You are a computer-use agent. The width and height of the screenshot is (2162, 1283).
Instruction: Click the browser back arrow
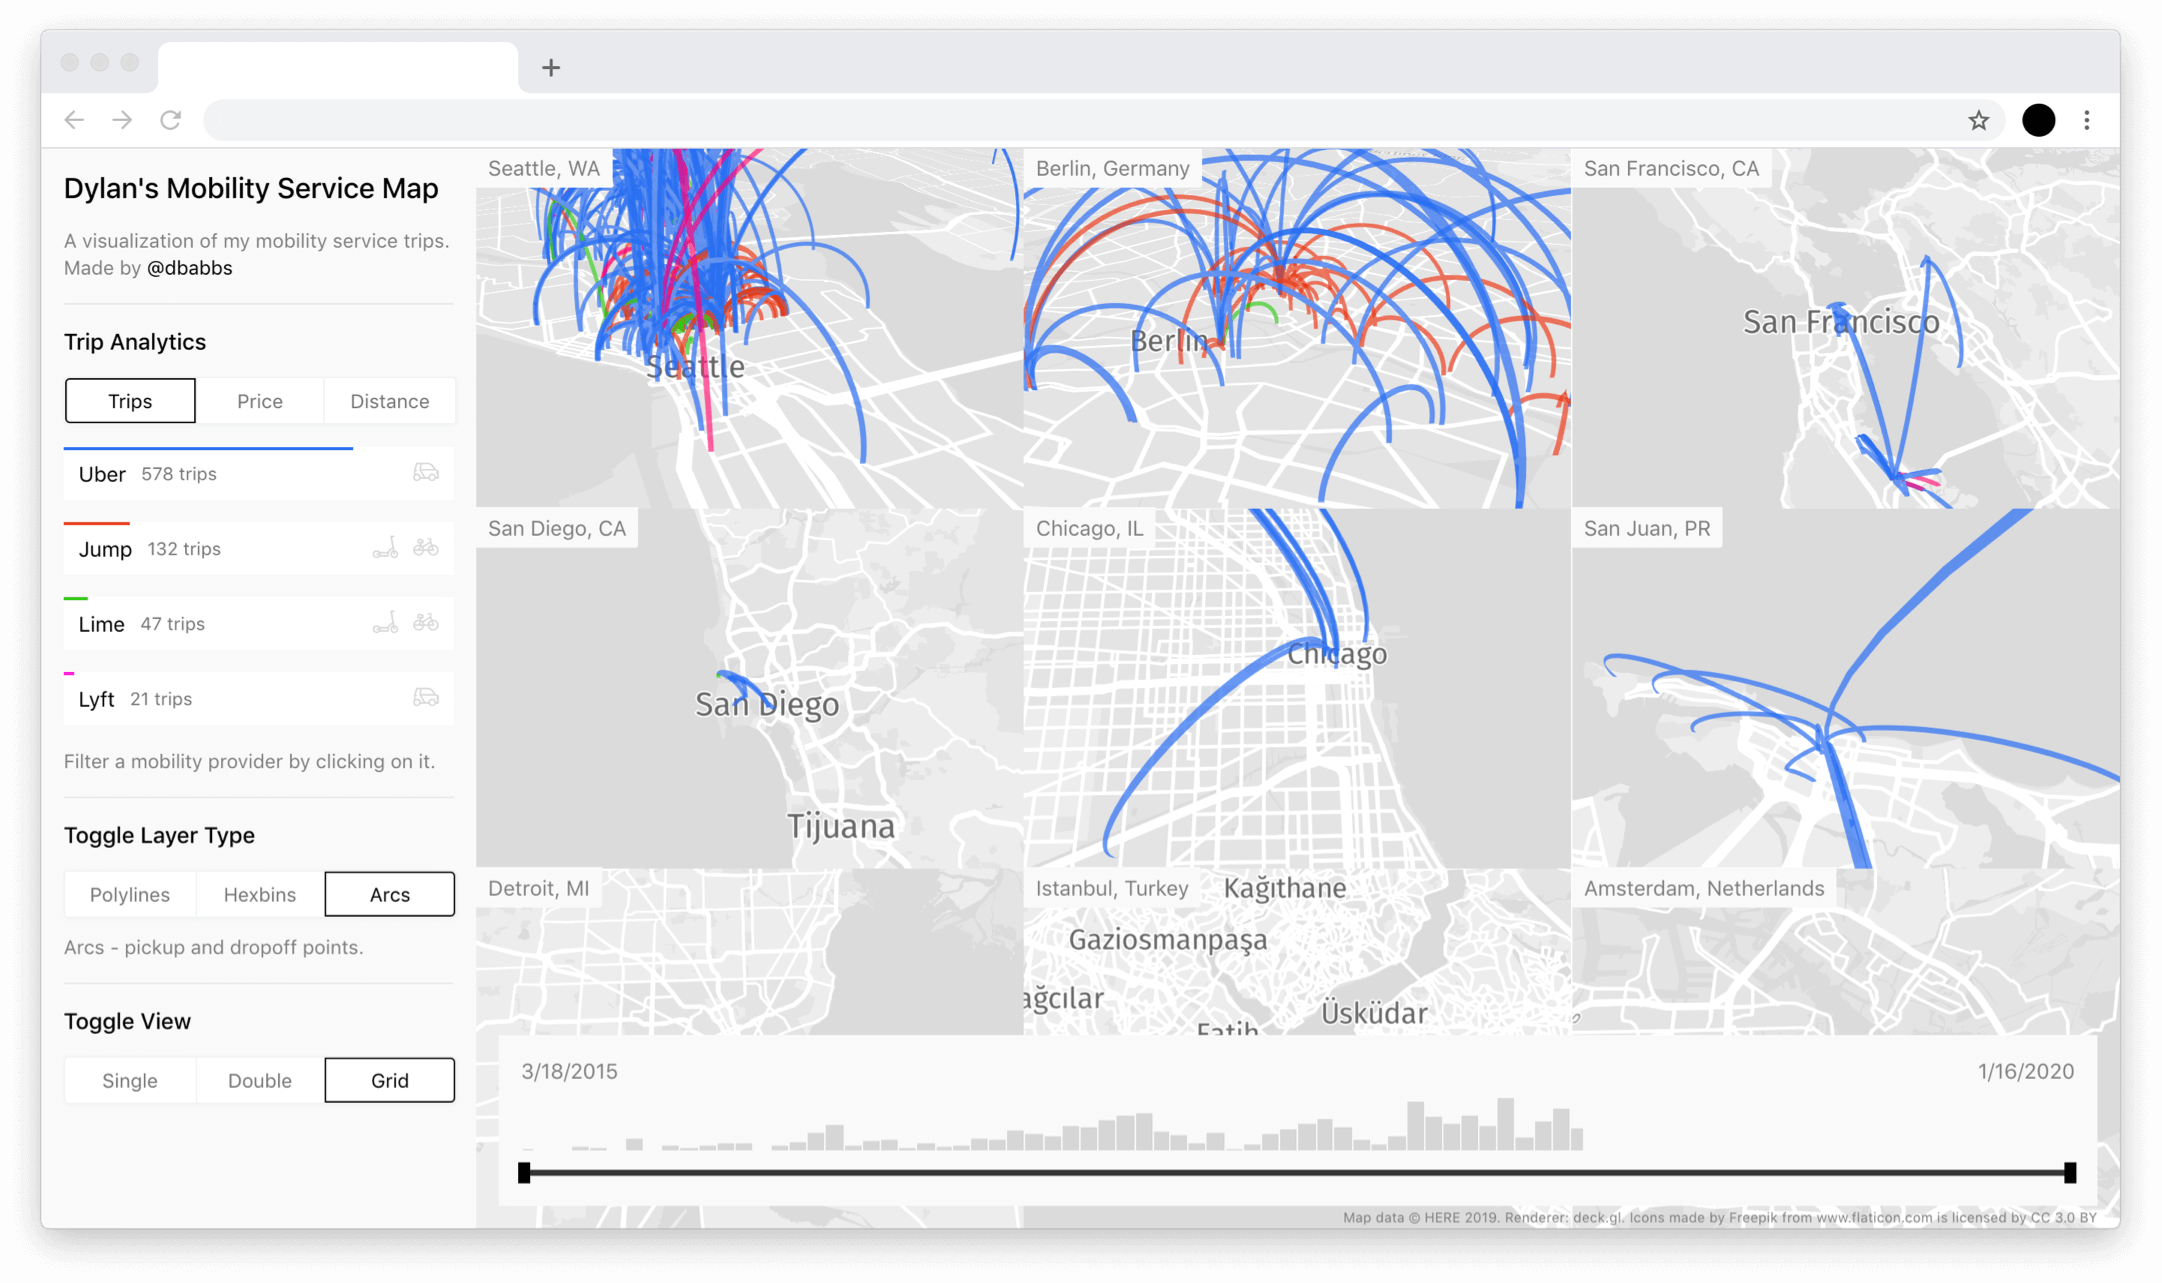tap(74, 120)
